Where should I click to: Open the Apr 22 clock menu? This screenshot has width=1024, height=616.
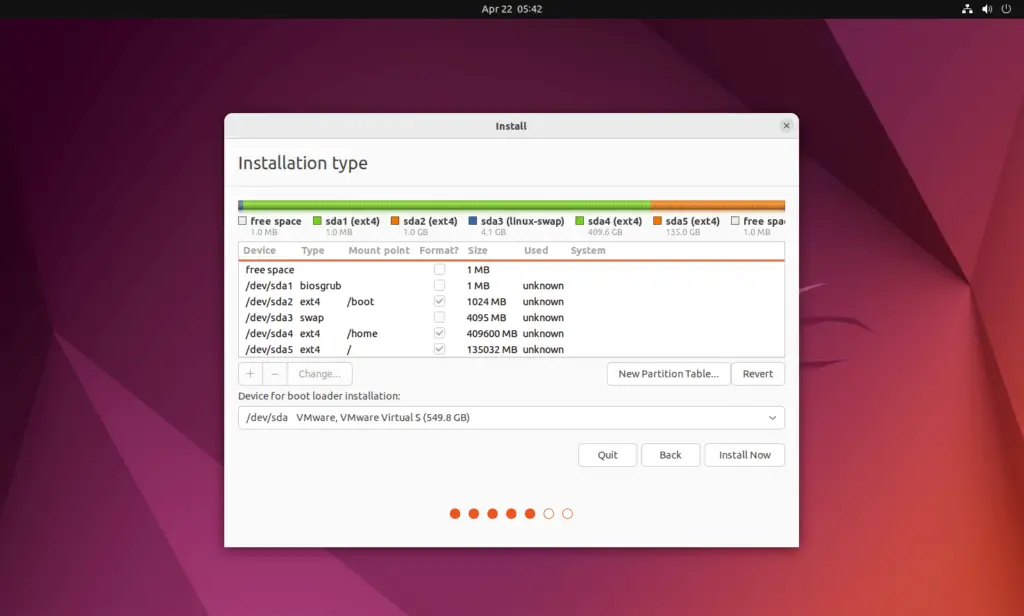point(512,8)
